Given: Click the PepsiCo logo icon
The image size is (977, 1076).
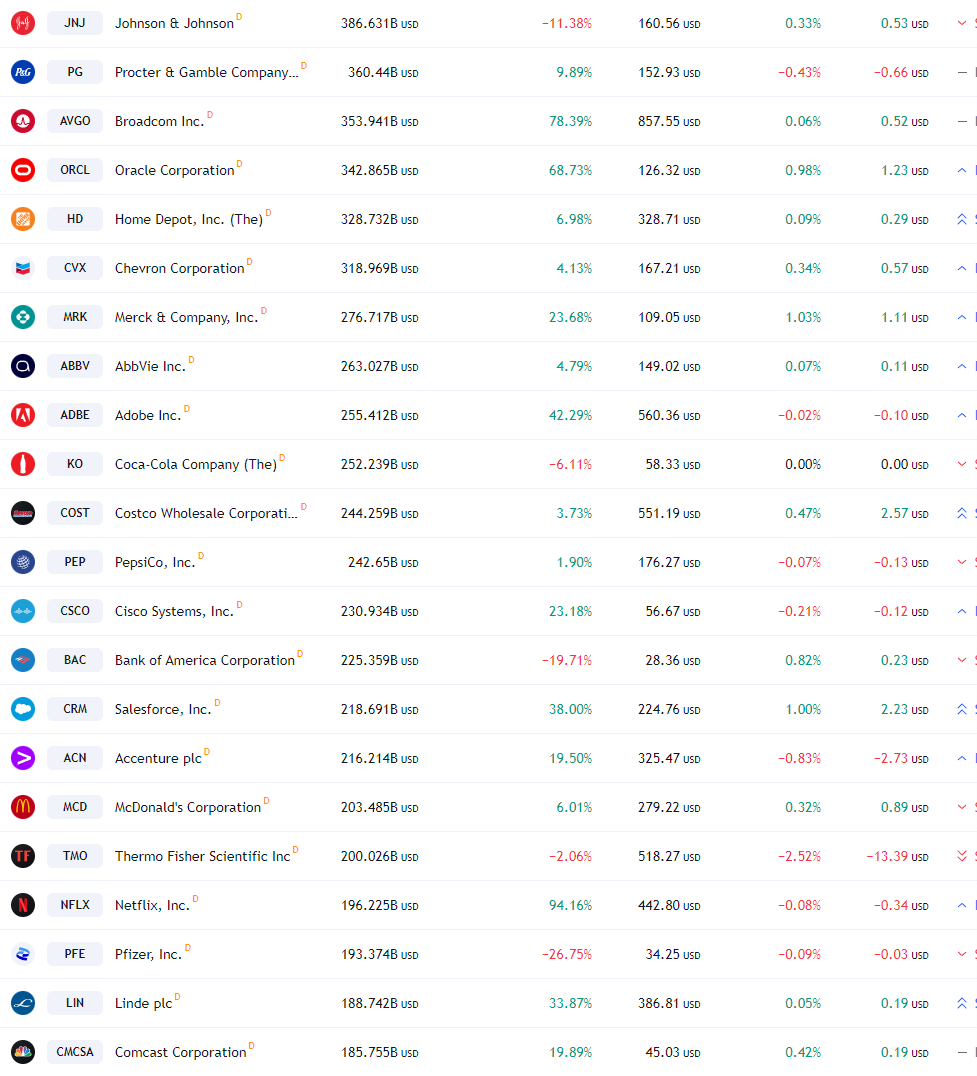Looking at the screenshot, I should coord(23,562).
